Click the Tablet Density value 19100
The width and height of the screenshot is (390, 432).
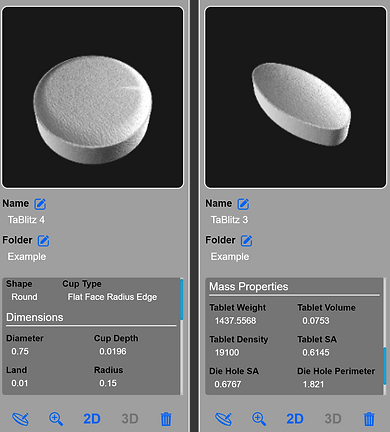227,352
